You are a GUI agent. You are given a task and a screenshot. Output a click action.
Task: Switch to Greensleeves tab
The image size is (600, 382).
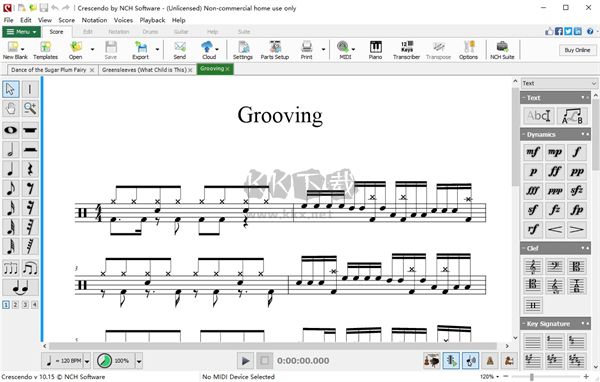[x=144, y=70]
